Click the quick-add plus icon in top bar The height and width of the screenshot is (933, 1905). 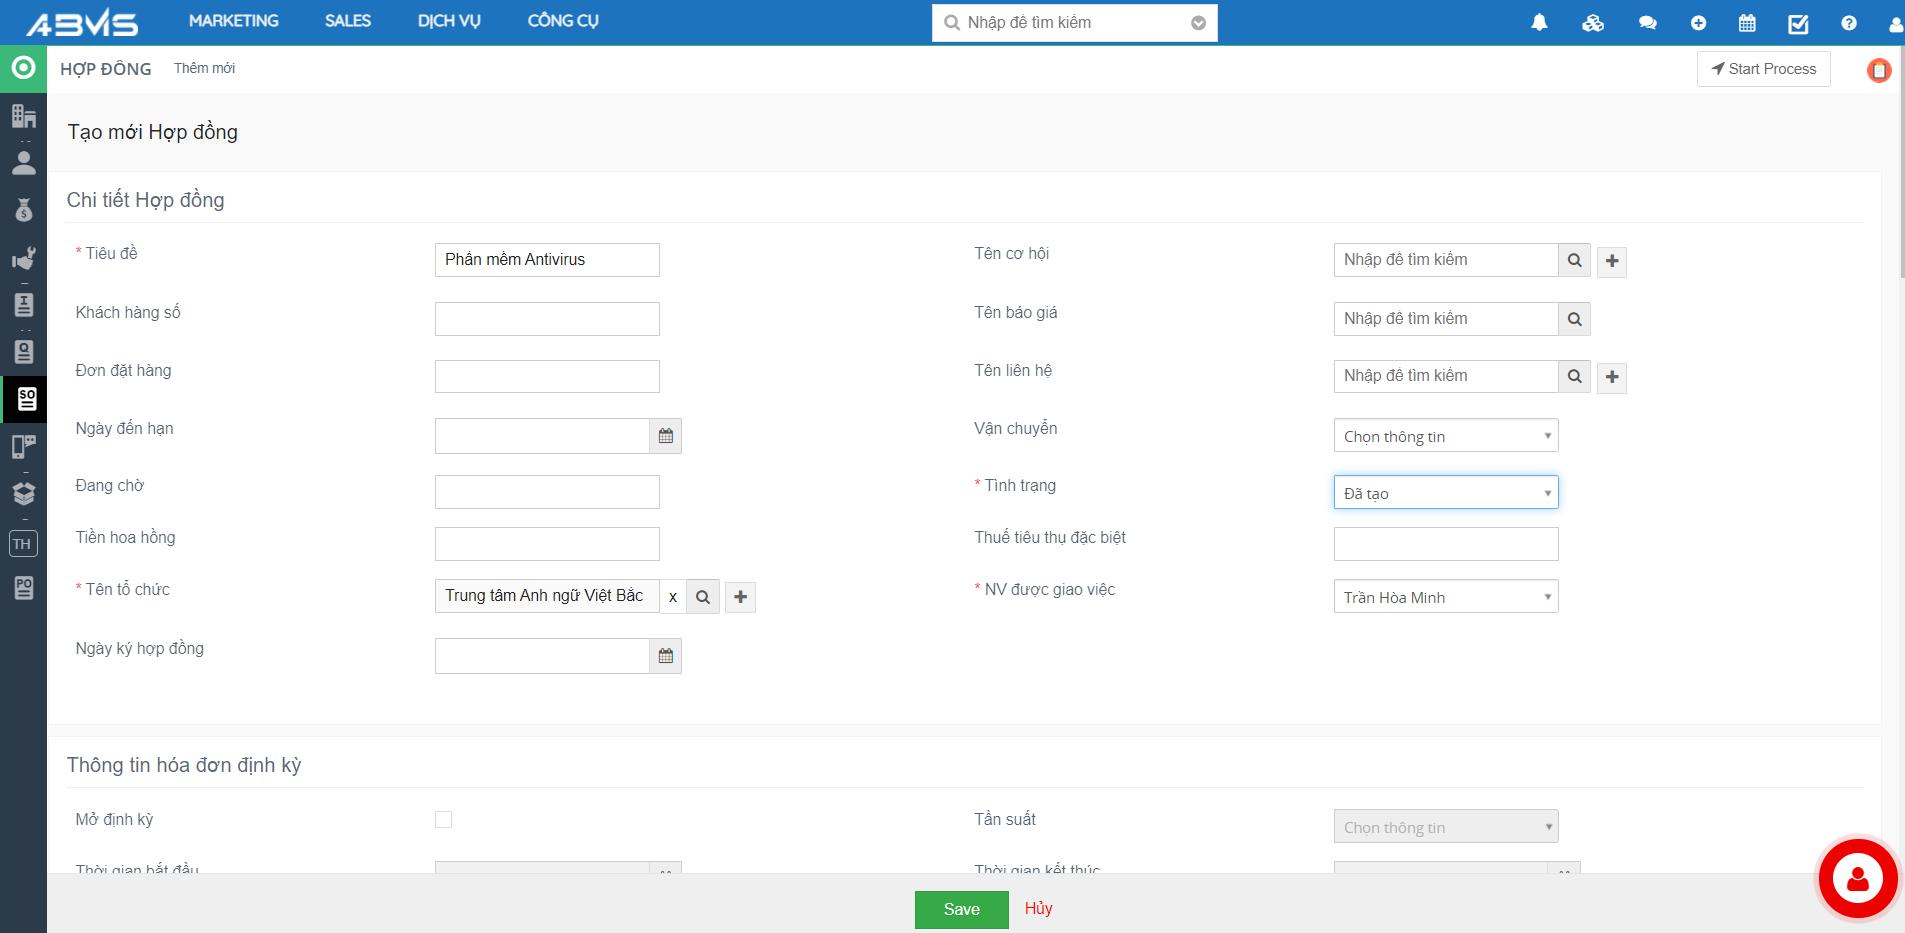[1698, 23]
